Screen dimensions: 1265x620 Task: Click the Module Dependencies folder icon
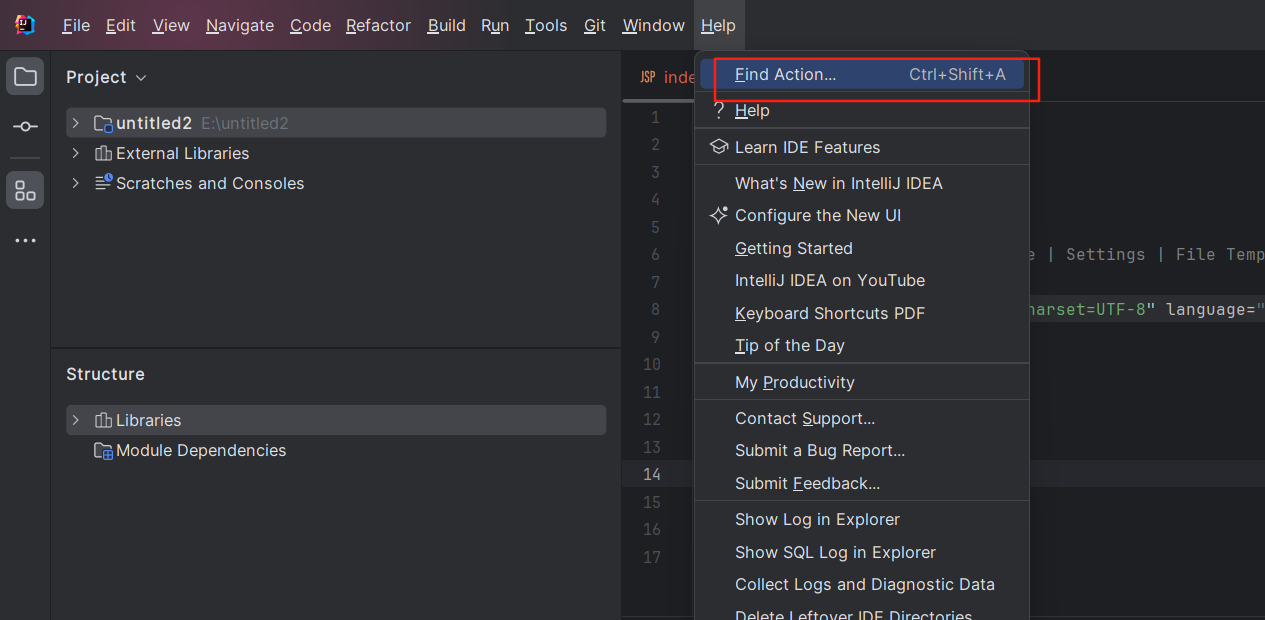point(103,451)
